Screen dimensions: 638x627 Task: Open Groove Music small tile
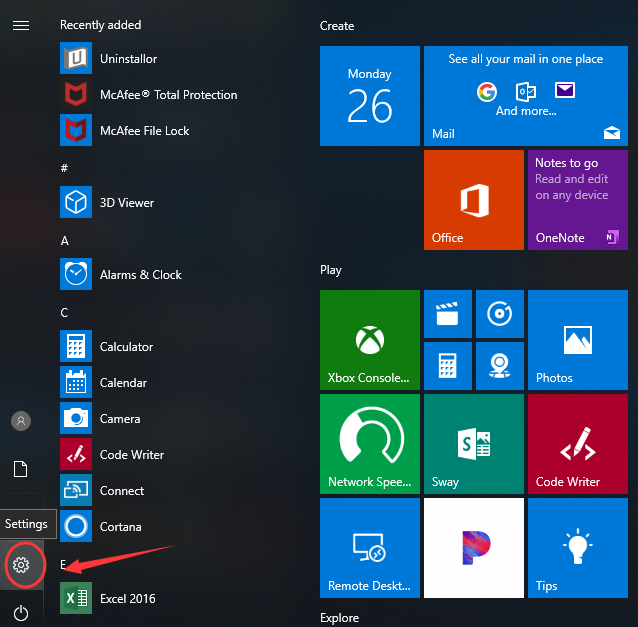500,314
